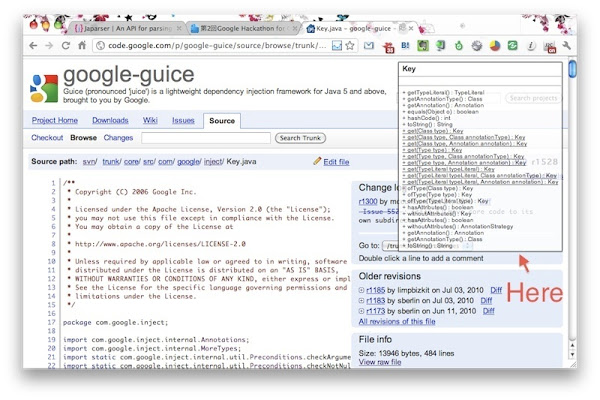Click the pencil icon beside Edit file
This screenshot has width=600, height=400.
coord(317,161)
